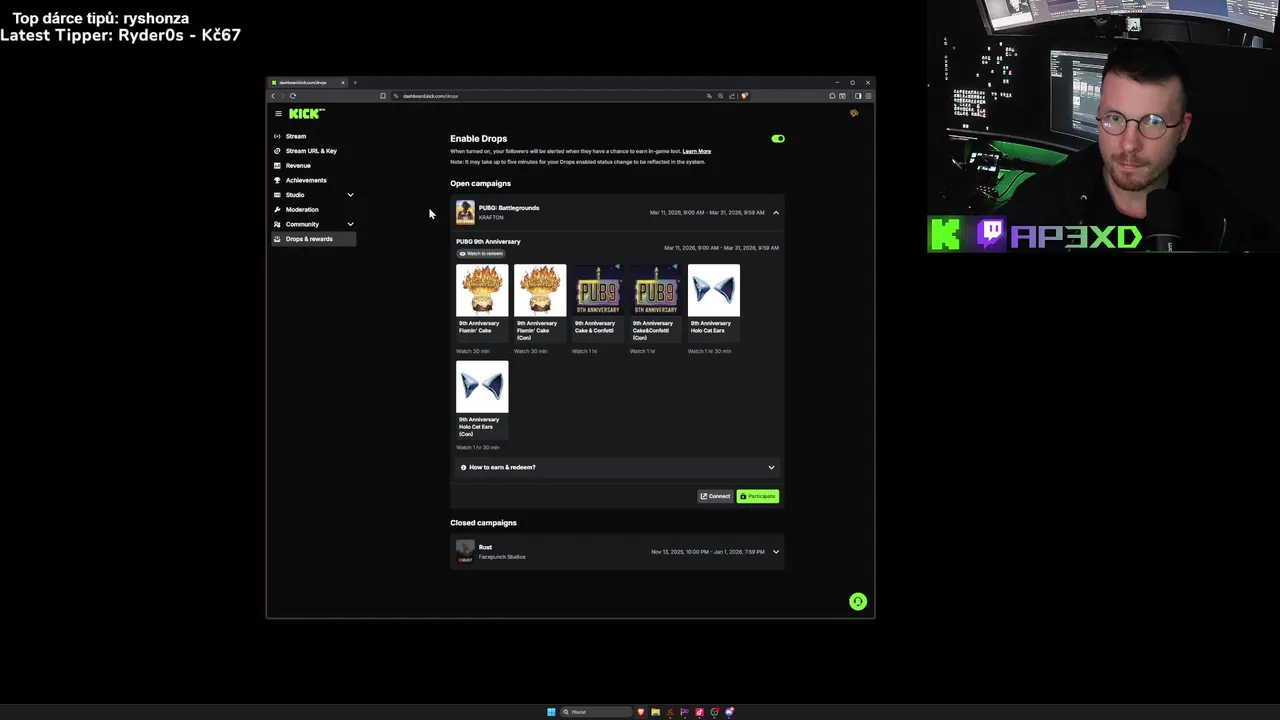Open the Windows Start menu
The image size is (1280, 720).
[x=551, y=712]
